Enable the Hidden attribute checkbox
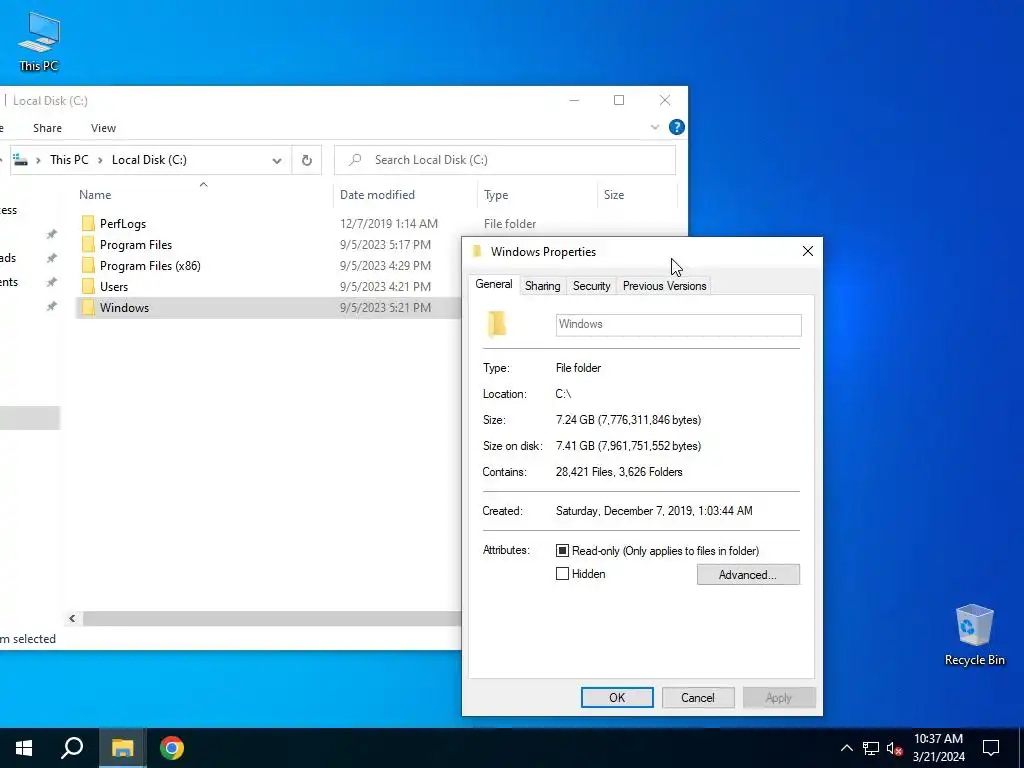This screenshot has height=768, width=1024. 562,573
